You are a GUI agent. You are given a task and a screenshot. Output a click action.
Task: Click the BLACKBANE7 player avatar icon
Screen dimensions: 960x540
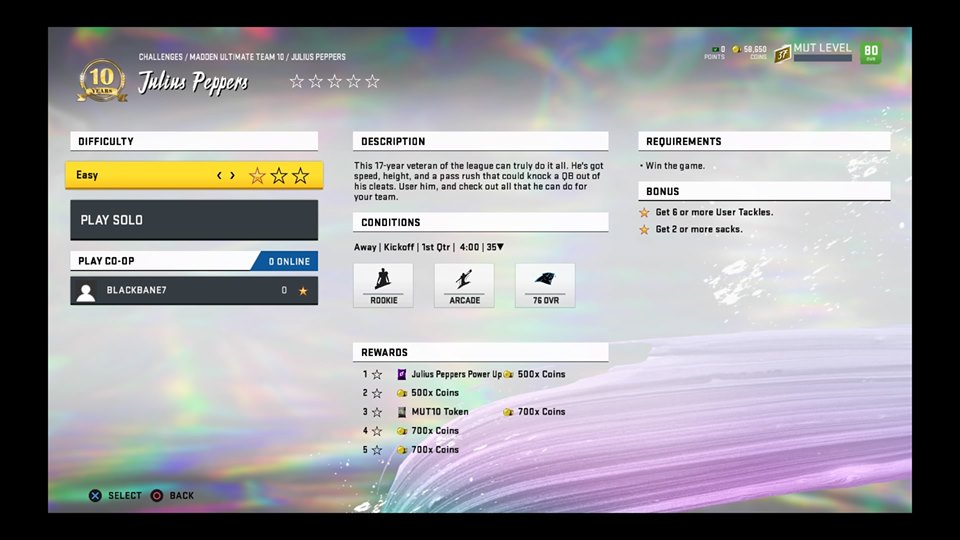tap(86, 293)
